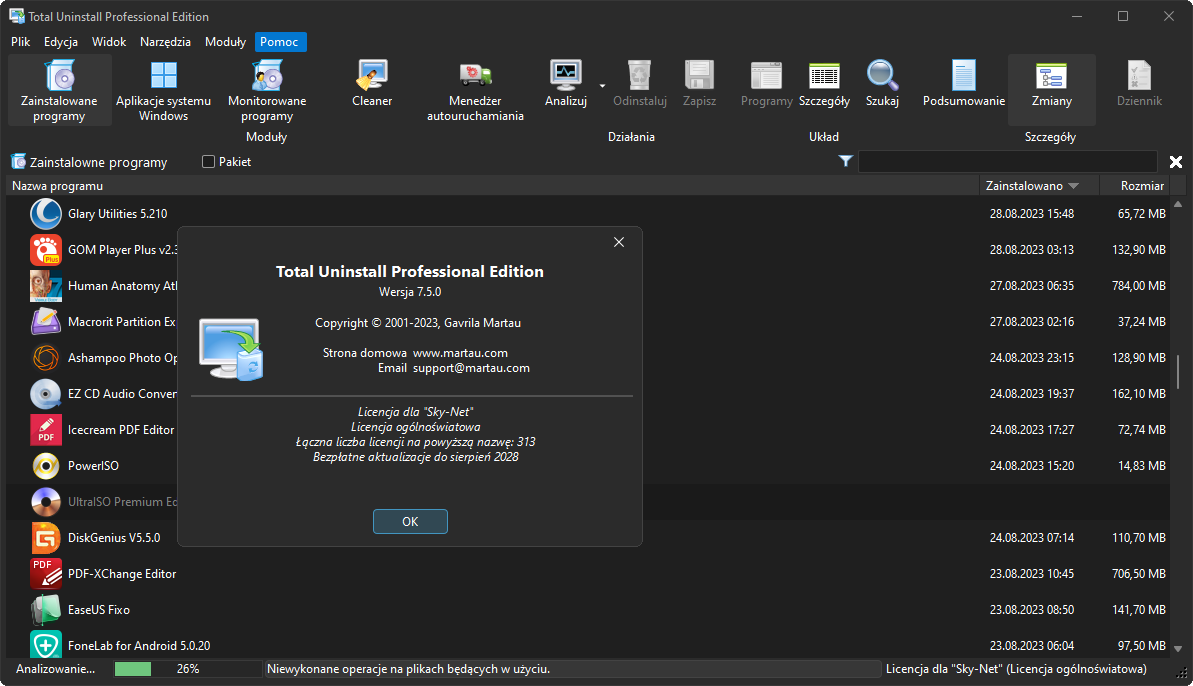Viewport: 1193px width, 686px height.
Task: Select DiskGenius V5.5.0 icon
Action: [x=46, y=538]
